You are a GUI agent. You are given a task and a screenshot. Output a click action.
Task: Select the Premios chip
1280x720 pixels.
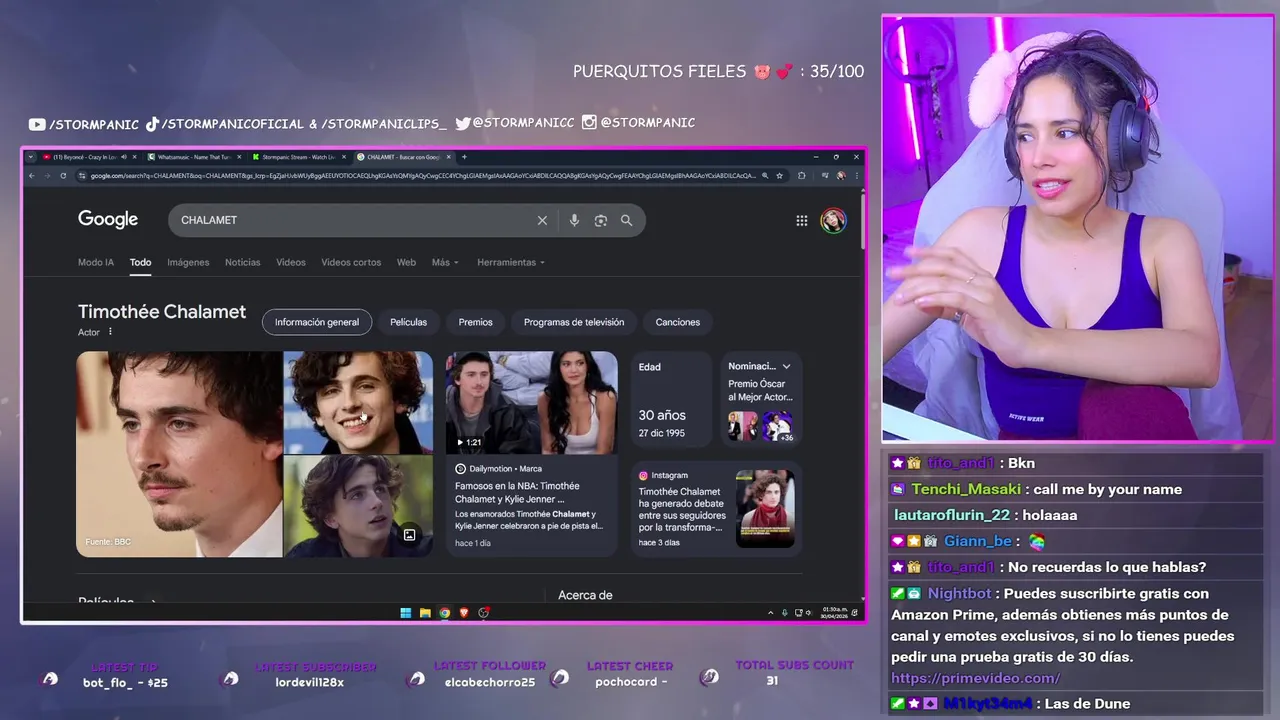point(476,322)
